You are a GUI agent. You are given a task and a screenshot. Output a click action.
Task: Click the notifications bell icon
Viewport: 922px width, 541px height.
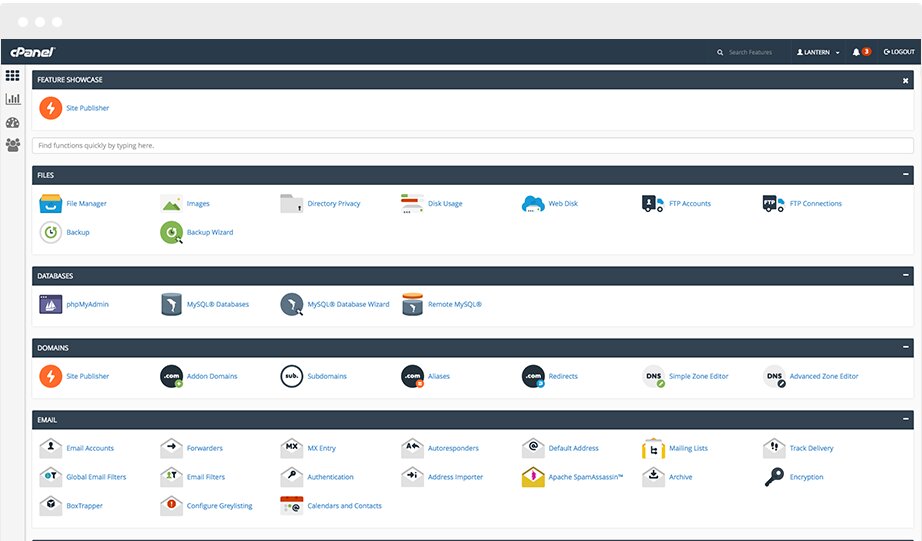pos(857,52)
